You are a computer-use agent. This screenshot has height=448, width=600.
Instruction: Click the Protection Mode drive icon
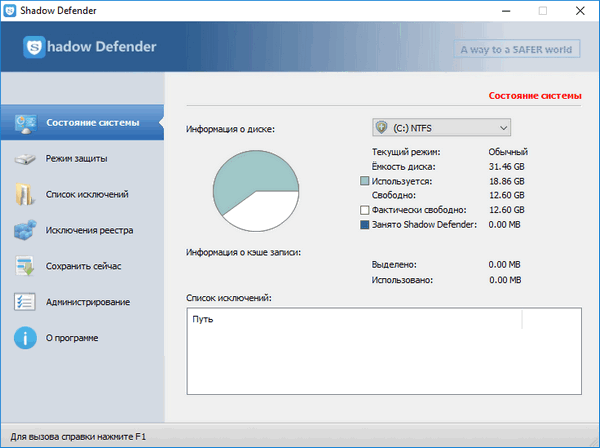(25, 159)
